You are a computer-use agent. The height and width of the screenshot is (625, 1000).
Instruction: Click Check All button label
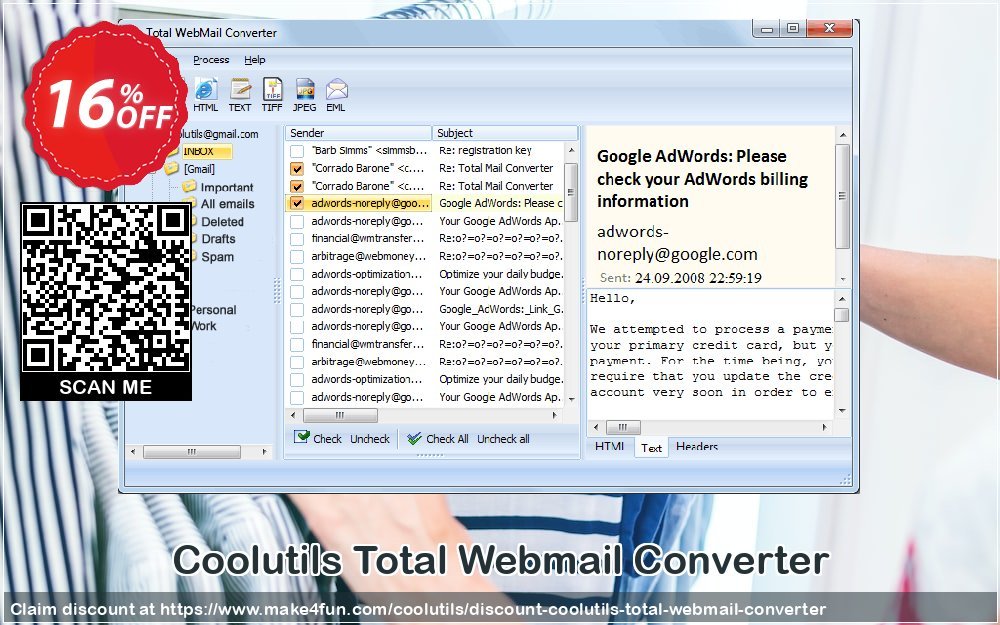(x=447, y=439)
